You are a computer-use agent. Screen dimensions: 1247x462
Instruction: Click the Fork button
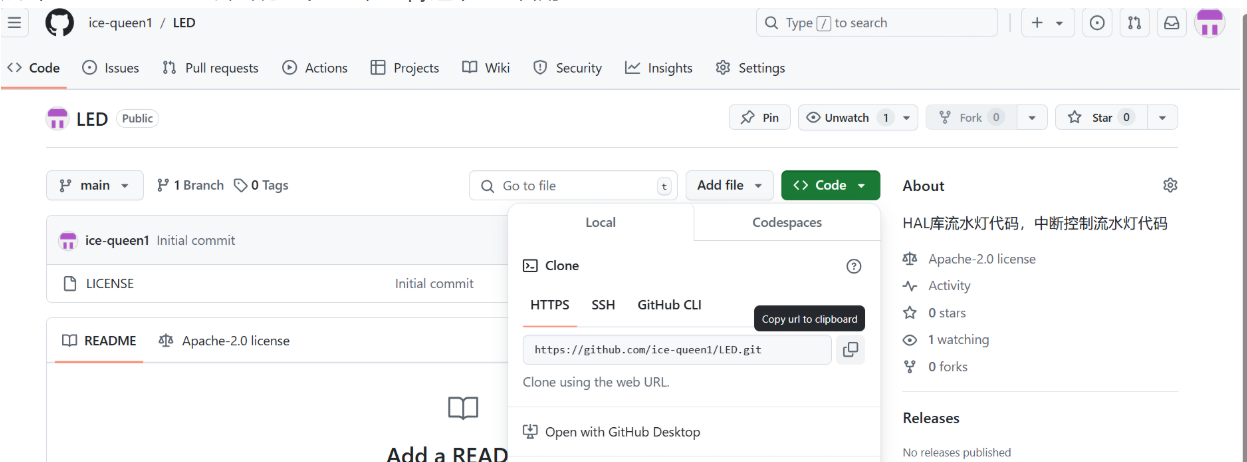tap(971, 118)
